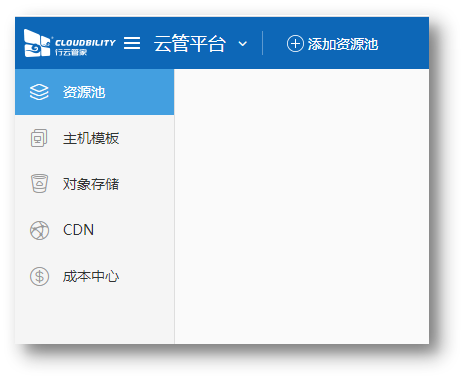
Task: Navigate to 成本中心
Action: [94, 276]
